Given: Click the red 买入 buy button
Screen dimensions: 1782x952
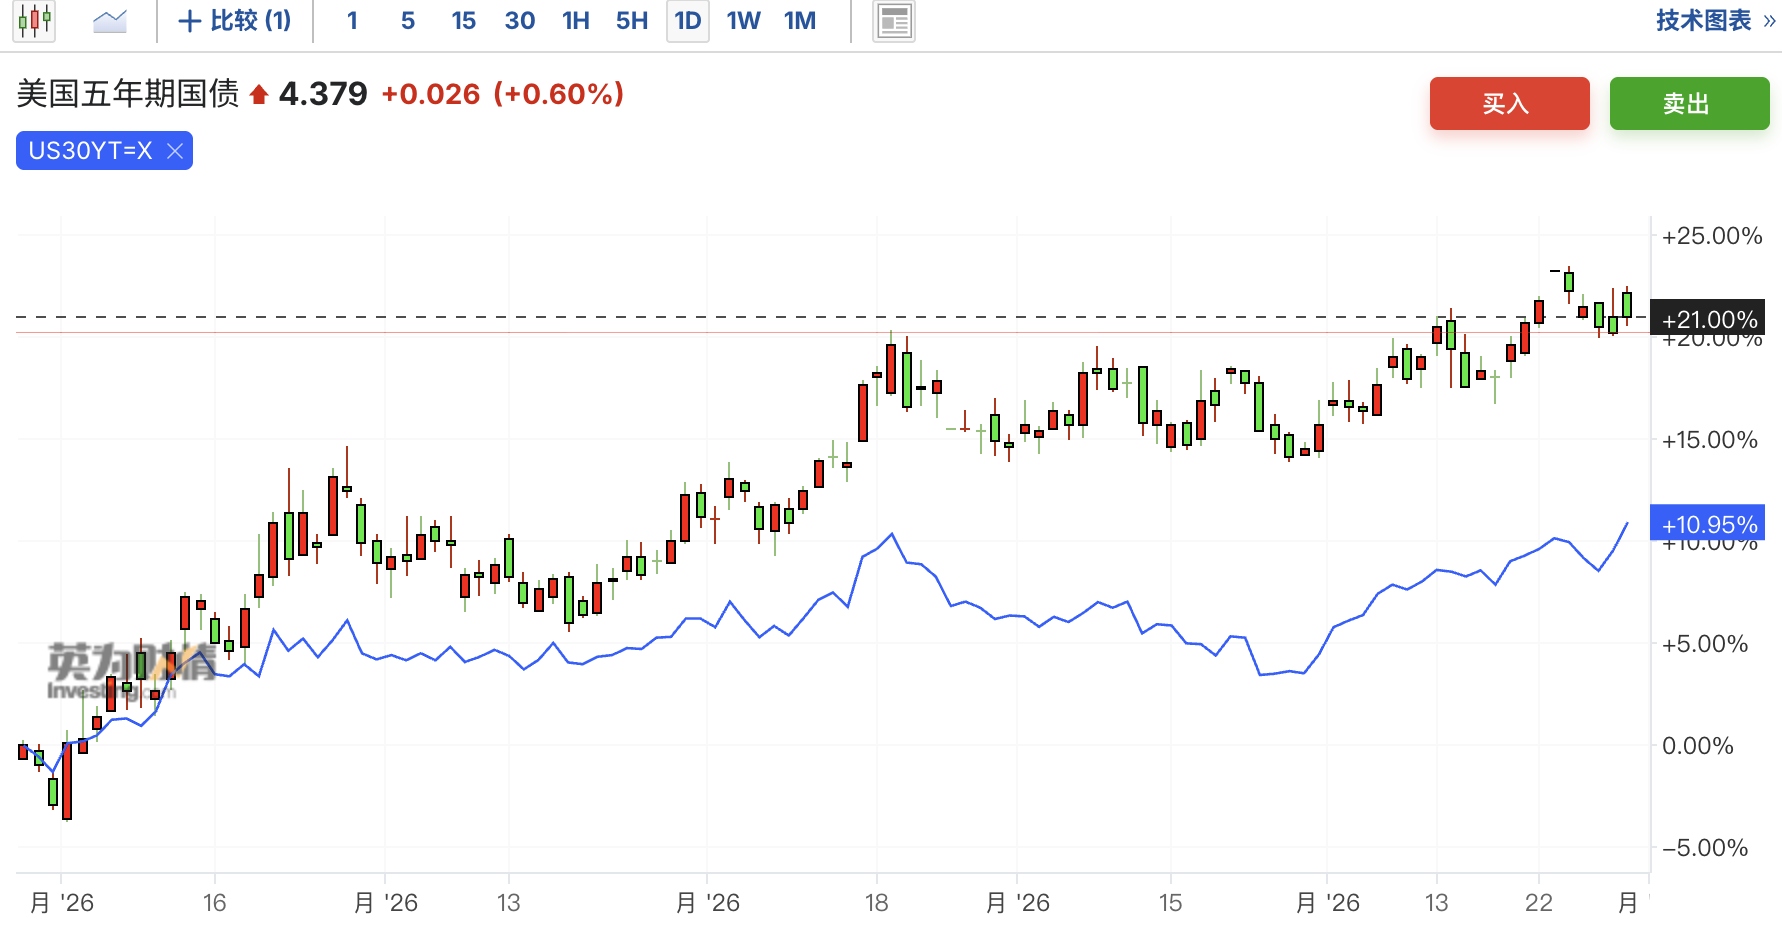Looking at the screenshot, I should pos(1510,103).
